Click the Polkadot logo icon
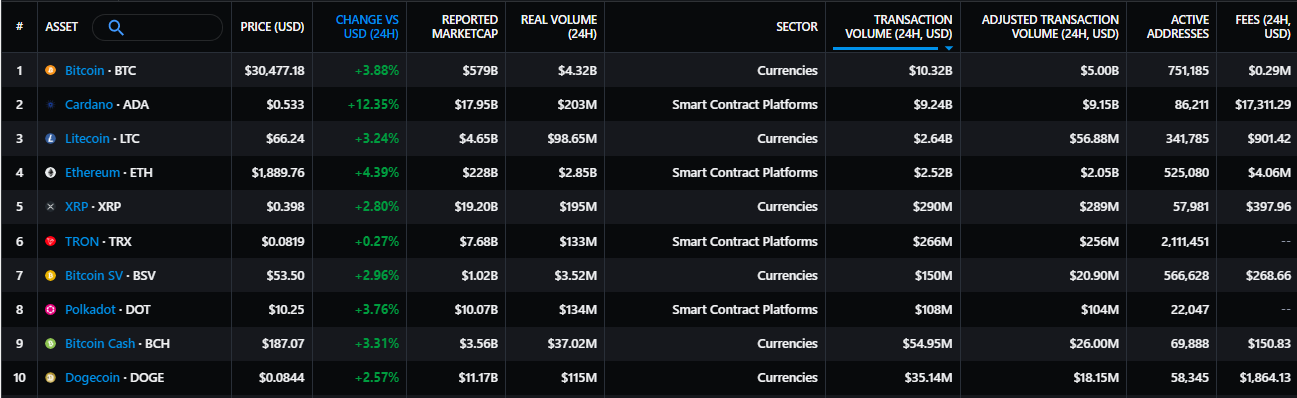 point(51,309)
